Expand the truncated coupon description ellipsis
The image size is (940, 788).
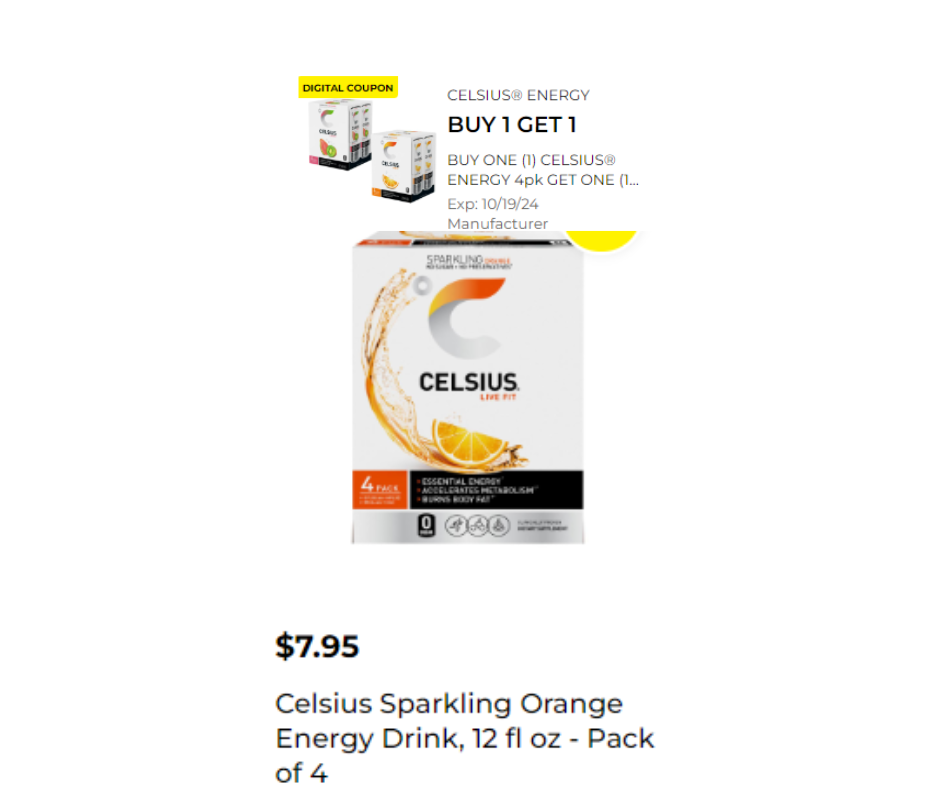[x=630, y=181]
